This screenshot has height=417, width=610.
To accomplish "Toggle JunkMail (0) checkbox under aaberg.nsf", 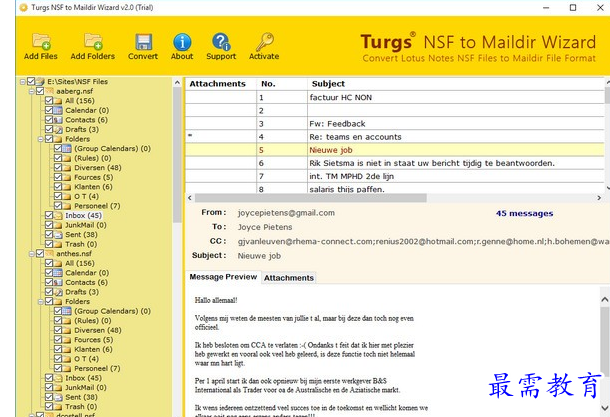I will [49, 224].
